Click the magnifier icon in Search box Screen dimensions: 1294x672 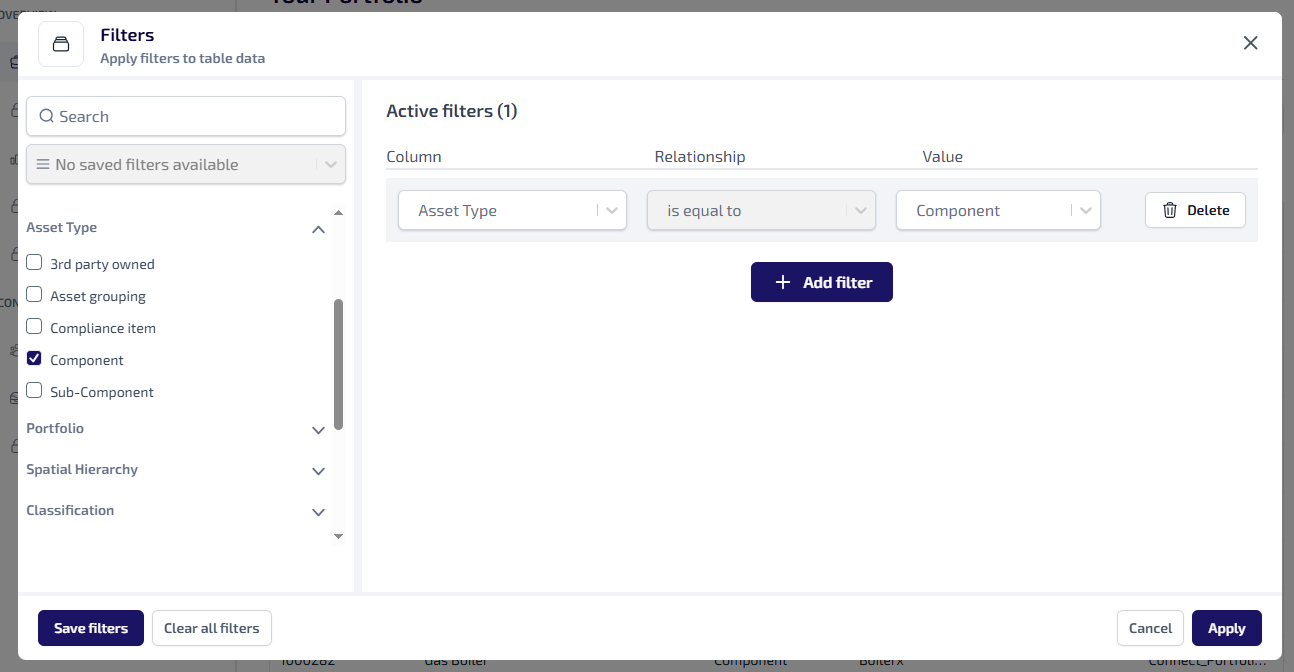(x=46, y=116)
